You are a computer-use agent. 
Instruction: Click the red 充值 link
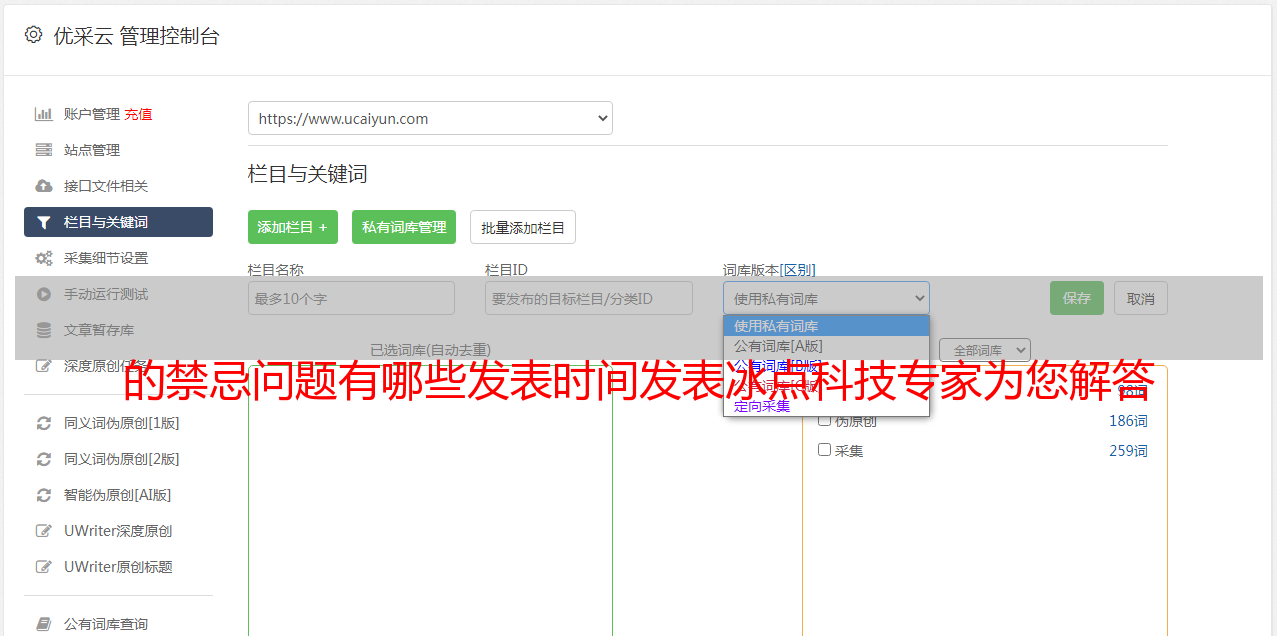tap(138, 114)
